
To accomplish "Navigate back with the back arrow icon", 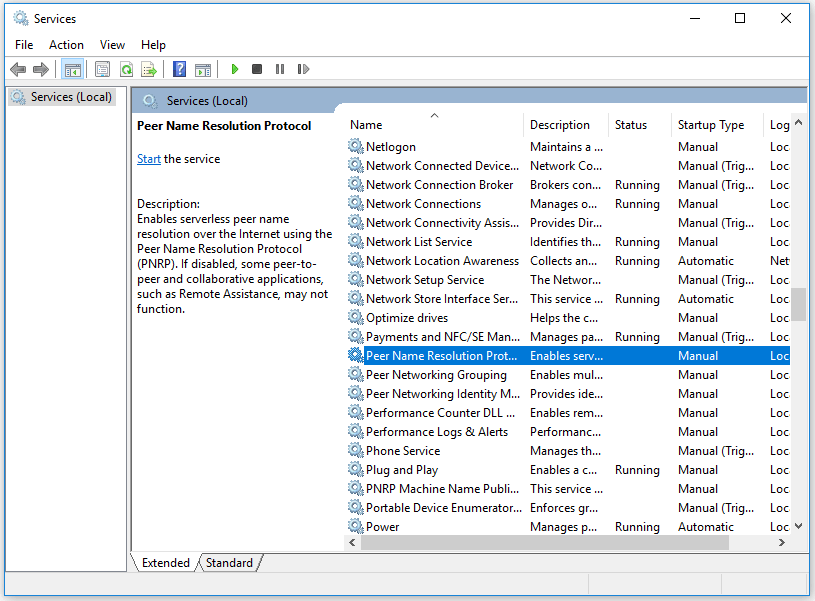I will (x=17, y=68).
